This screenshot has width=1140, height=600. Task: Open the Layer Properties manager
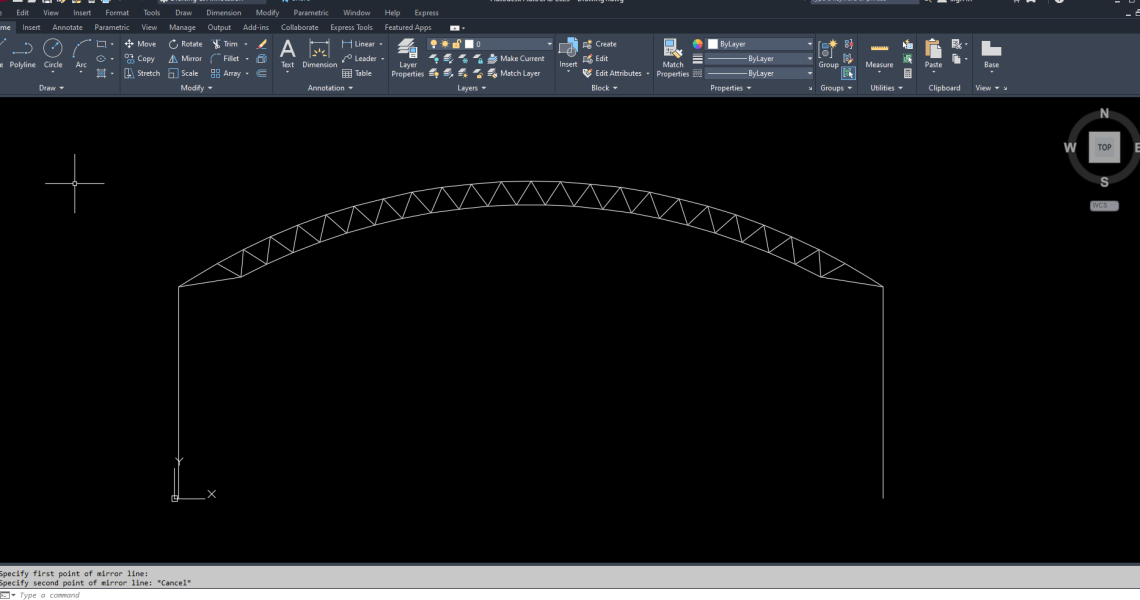click(x=407, y=58)
